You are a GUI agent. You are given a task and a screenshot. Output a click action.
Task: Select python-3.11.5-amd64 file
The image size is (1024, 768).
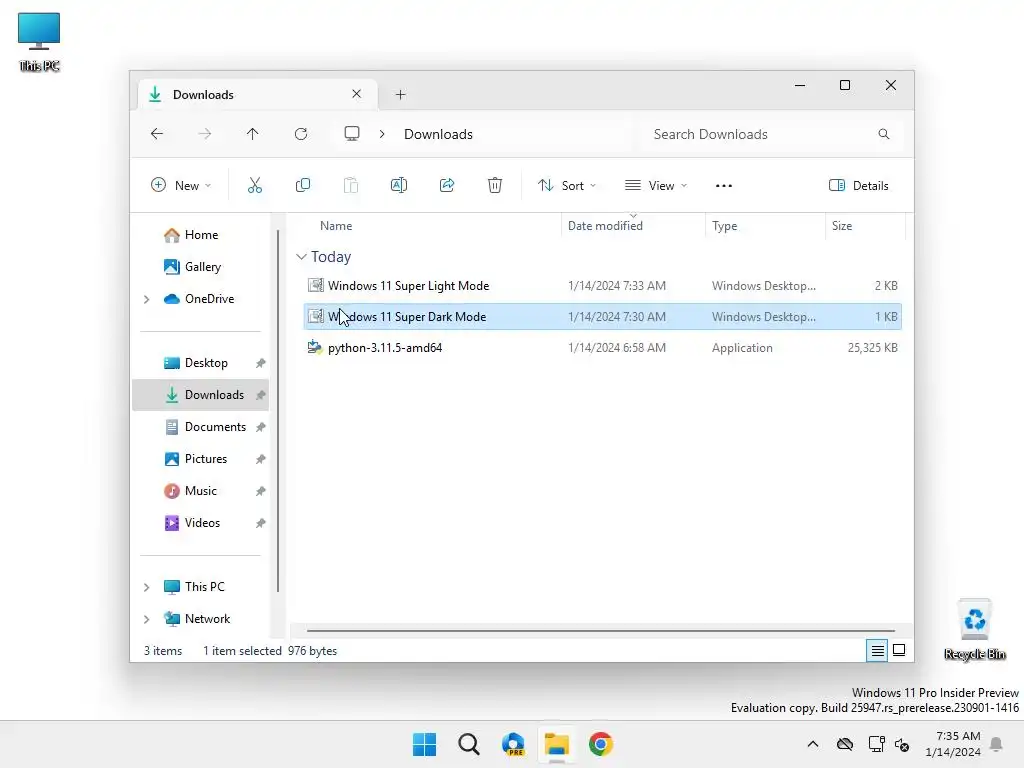tap(602, 347)
